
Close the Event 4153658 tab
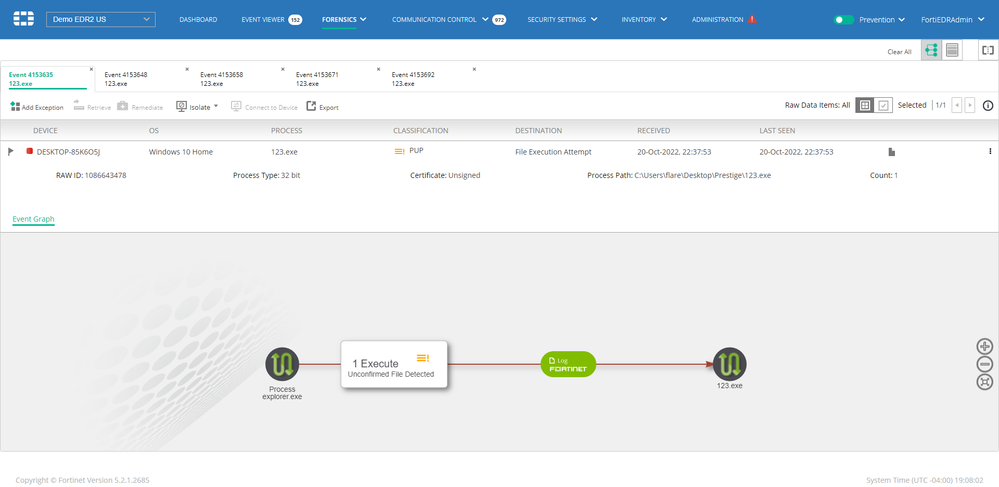283,69
